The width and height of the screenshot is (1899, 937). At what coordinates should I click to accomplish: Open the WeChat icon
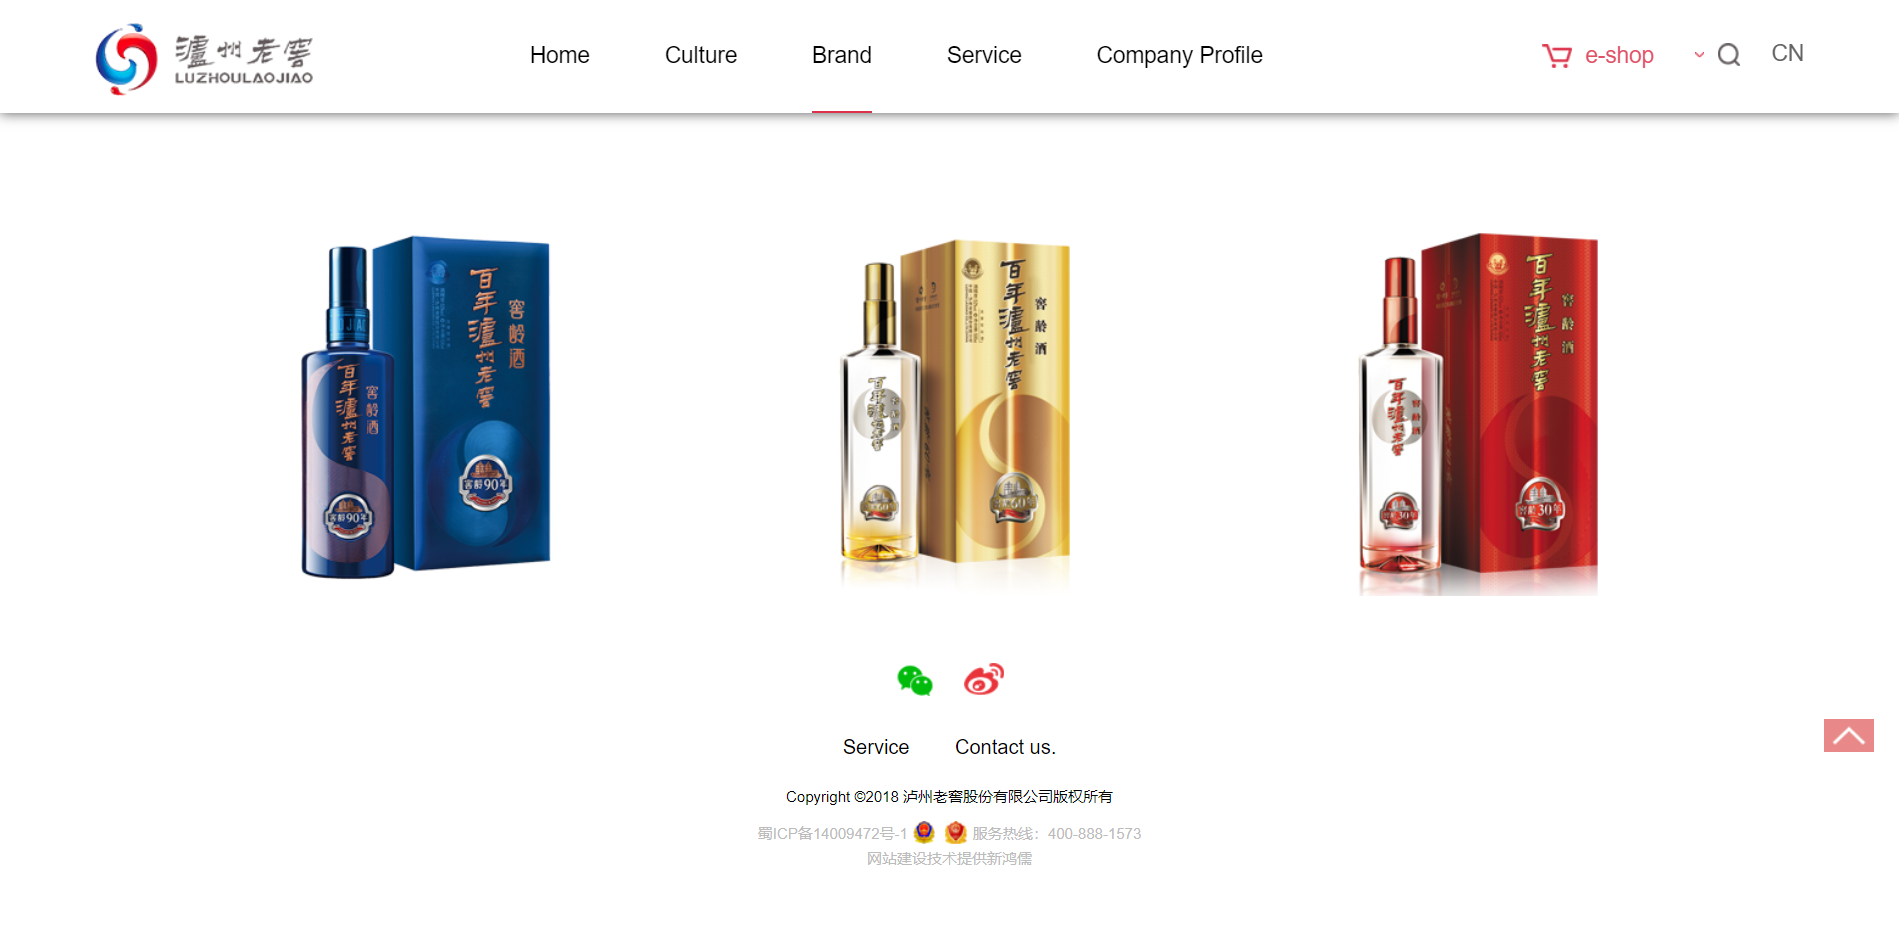tap(915, 680)
